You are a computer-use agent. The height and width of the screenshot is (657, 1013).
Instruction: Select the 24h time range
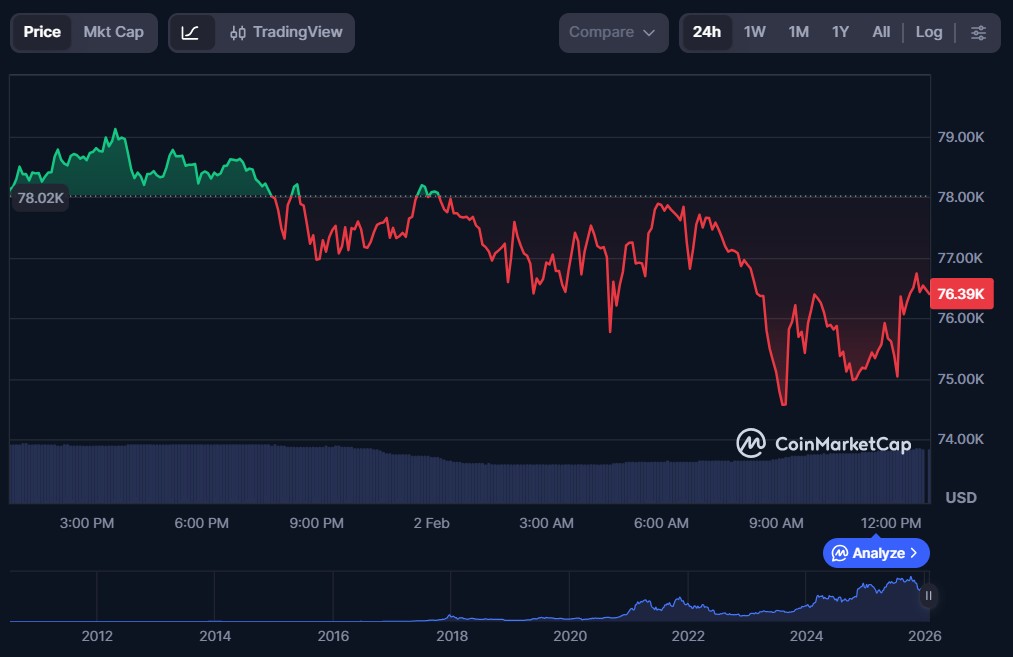click(706, 32)
